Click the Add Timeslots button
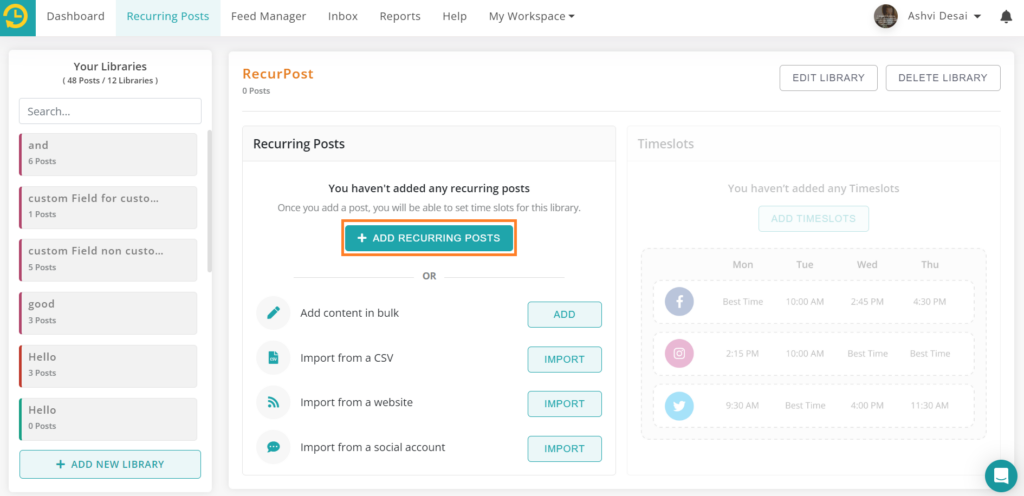 point(813,219)
